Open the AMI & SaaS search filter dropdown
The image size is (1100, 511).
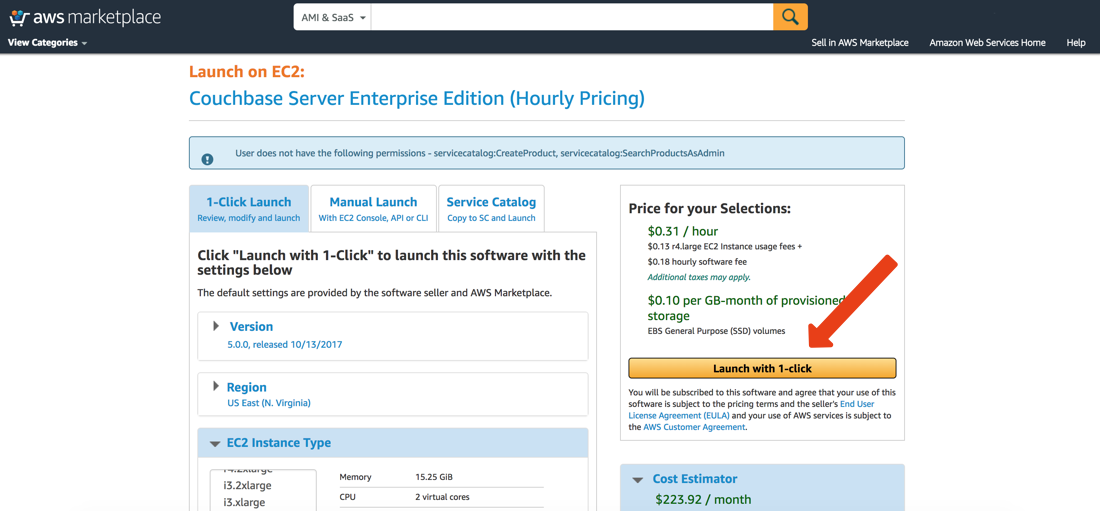point(333,18)
